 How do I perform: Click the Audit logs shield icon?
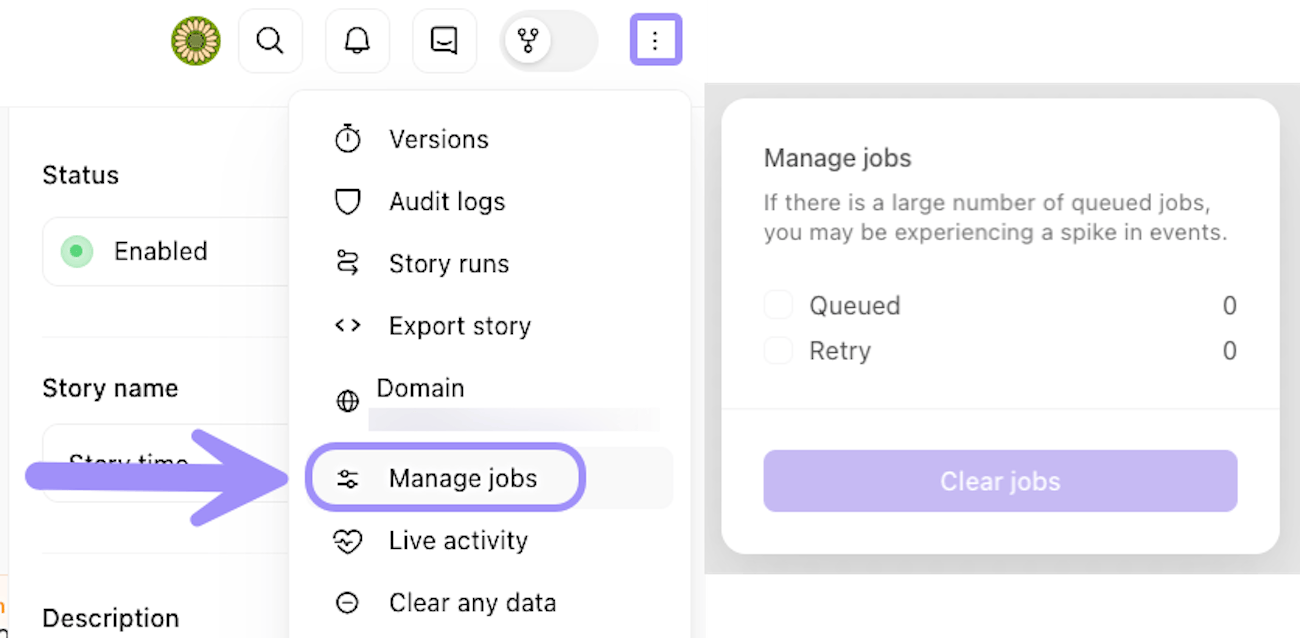pyautogui.click(x=347, y=202)
